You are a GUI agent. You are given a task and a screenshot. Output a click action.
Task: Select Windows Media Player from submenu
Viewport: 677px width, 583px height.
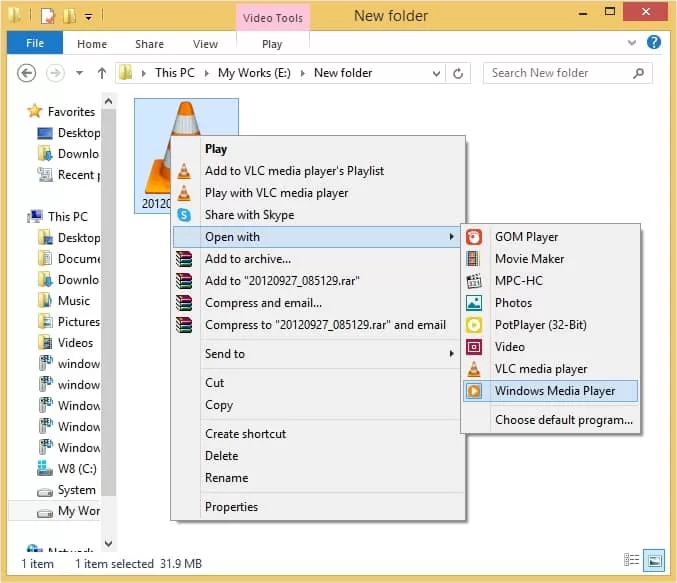(550, 391)
